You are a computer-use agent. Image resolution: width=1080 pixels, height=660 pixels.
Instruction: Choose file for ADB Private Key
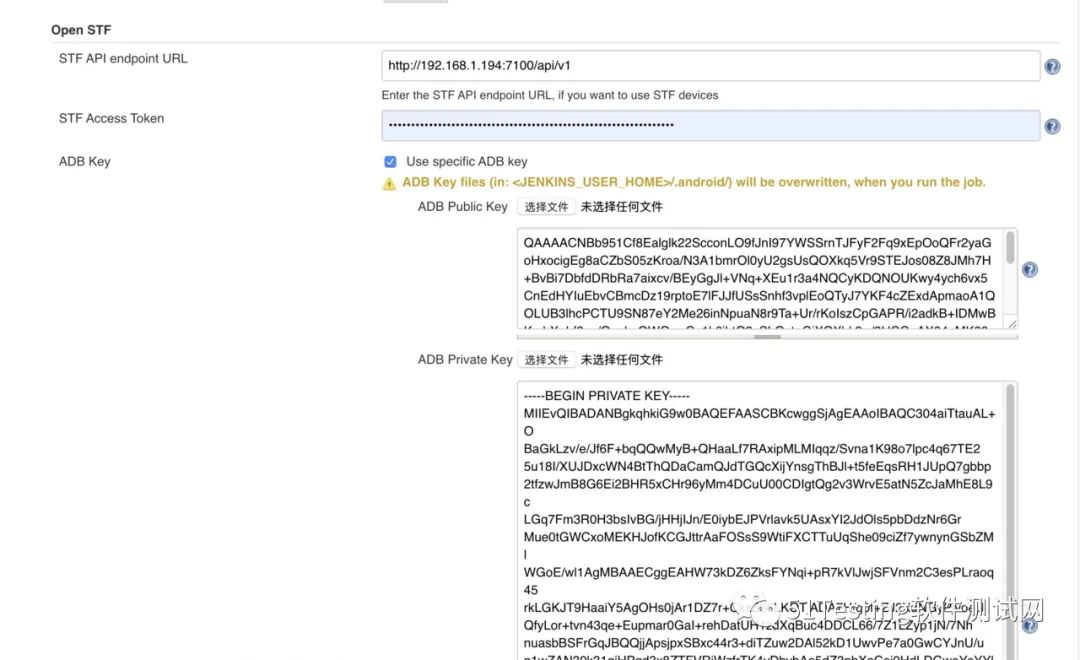pyautogui.click(x=546, y=360)
